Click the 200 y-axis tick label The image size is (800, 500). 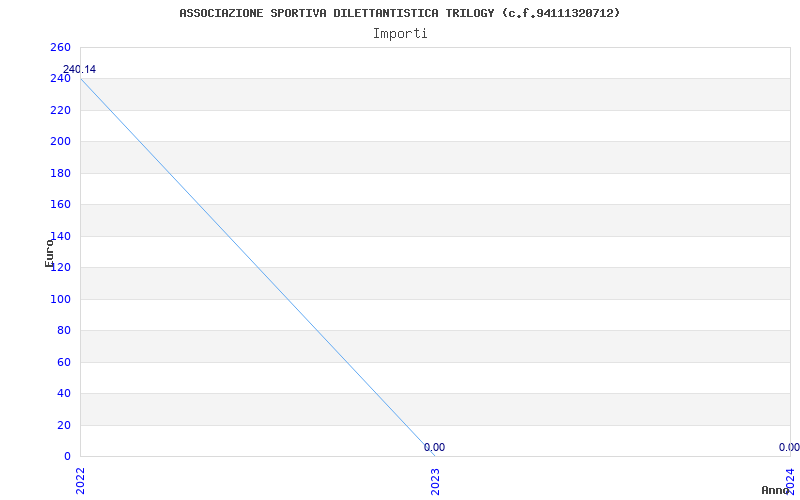(60, 142)
